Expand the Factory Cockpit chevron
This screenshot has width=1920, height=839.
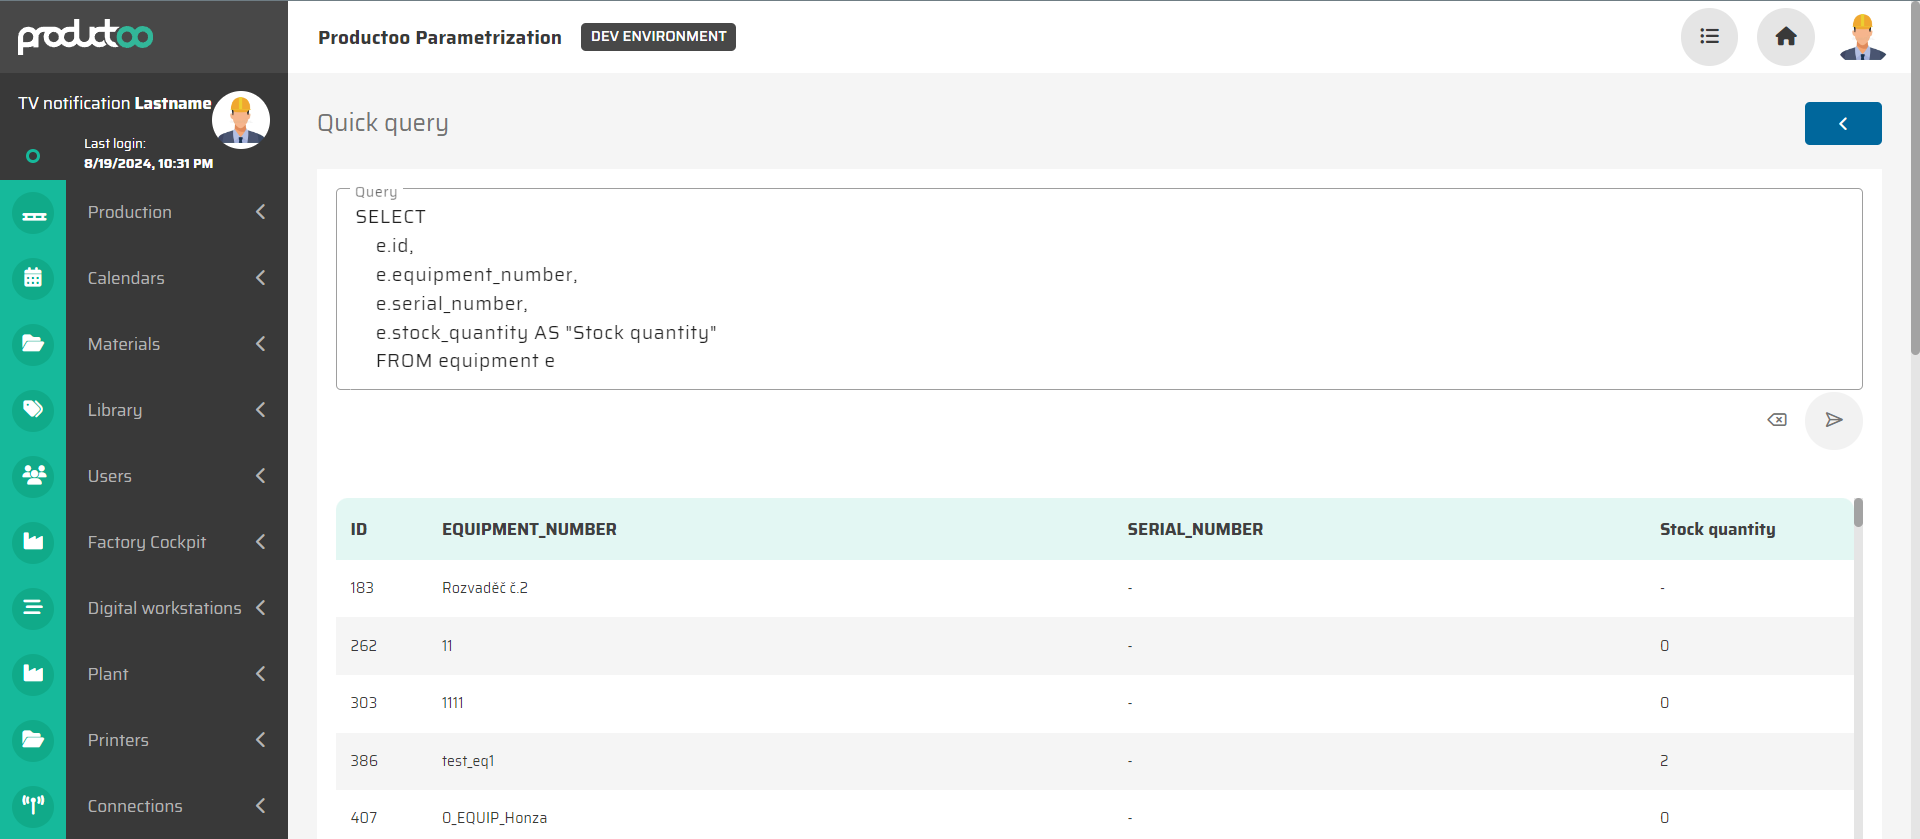[x=261, y=542]
